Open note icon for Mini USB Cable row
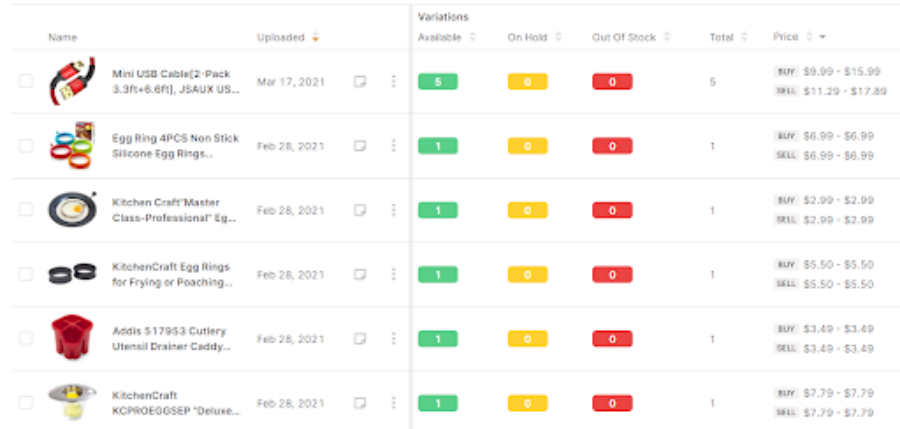 360,82
